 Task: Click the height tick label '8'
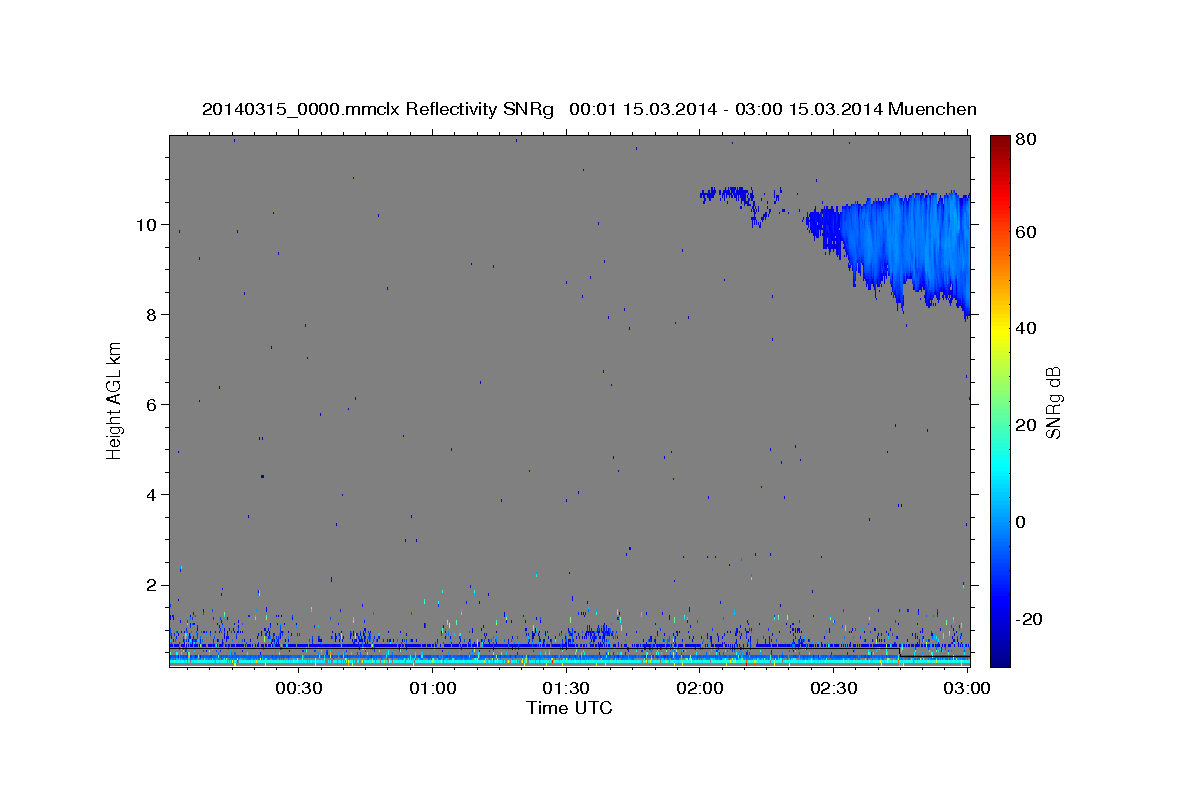[x=153, y=314]
